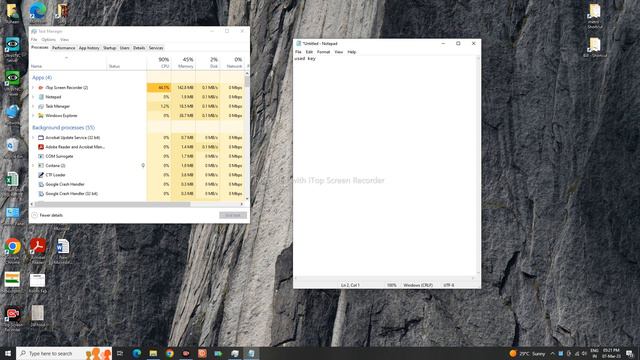Open Help menu in Notepad
The height and width of the screenshot is (360, 640).
click(x=351, y=52)
